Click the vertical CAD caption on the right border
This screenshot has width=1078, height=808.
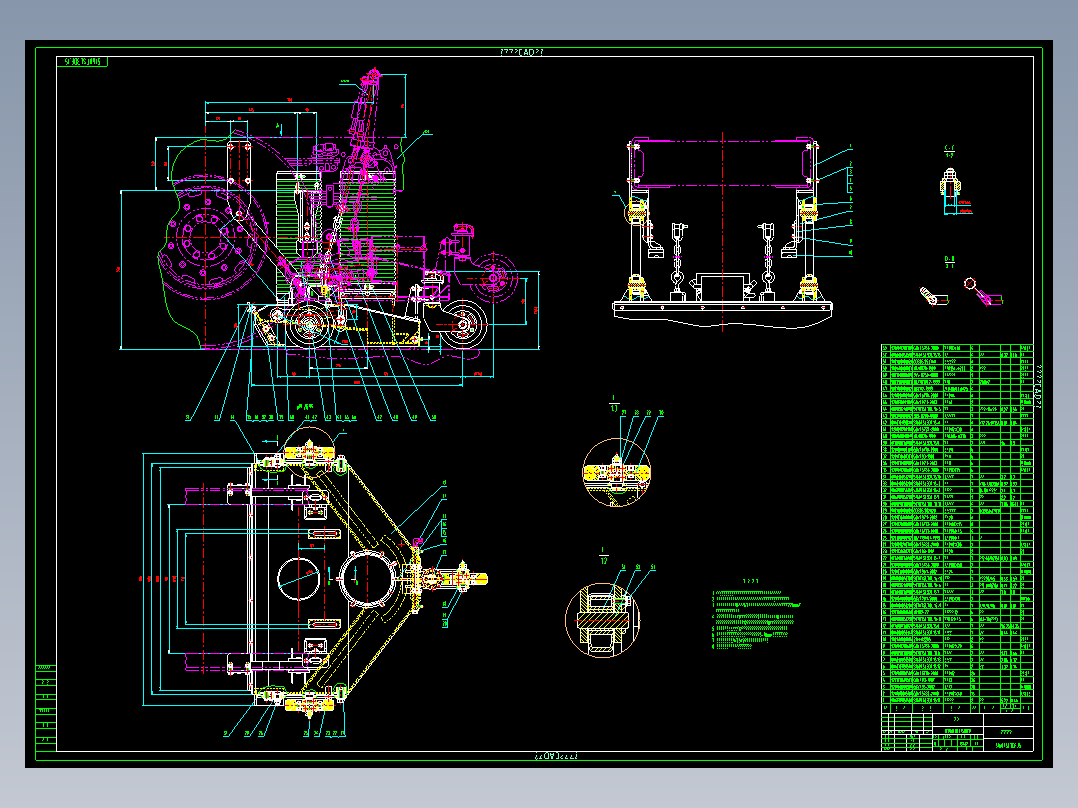coord(1038,386)
